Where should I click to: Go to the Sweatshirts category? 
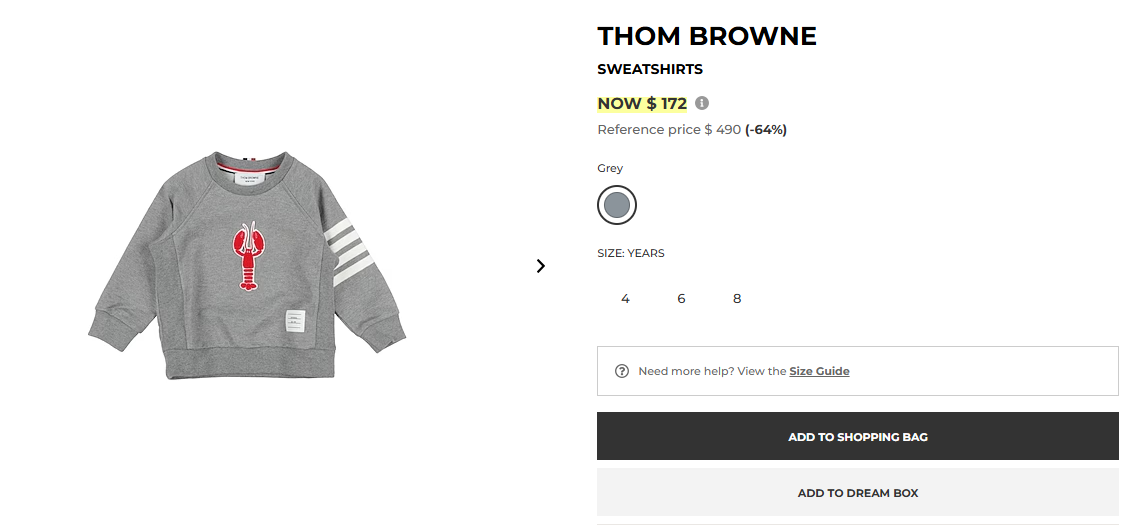(x=650, y=69)
